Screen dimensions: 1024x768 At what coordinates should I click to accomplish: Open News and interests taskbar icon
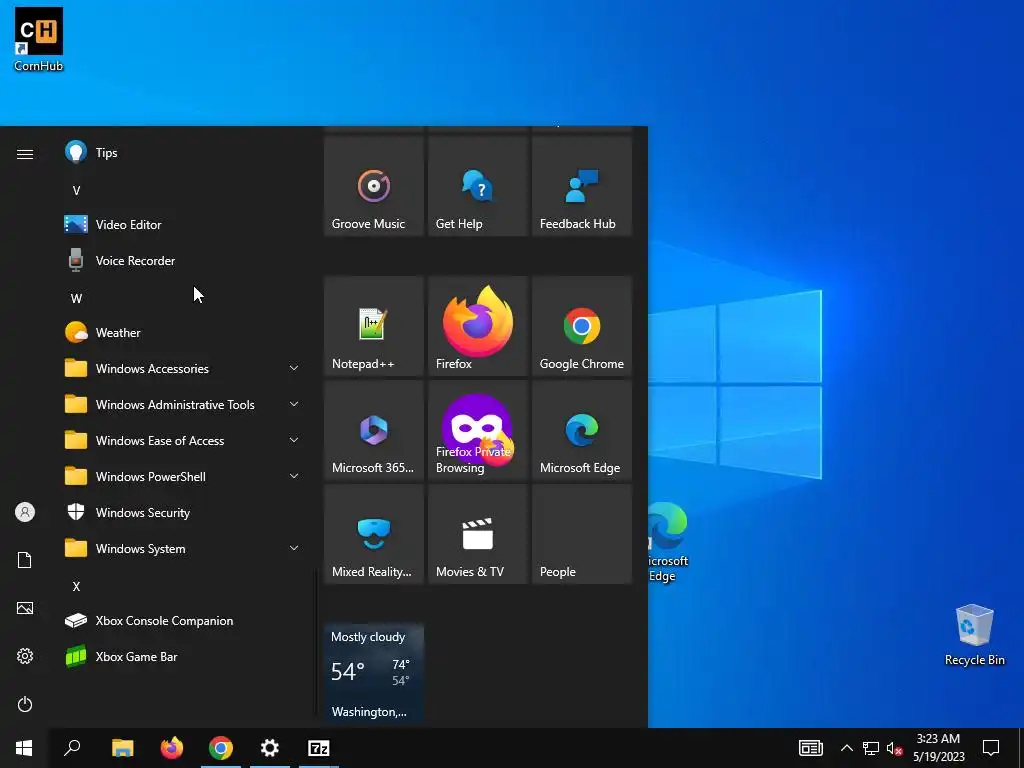point(810,748)
